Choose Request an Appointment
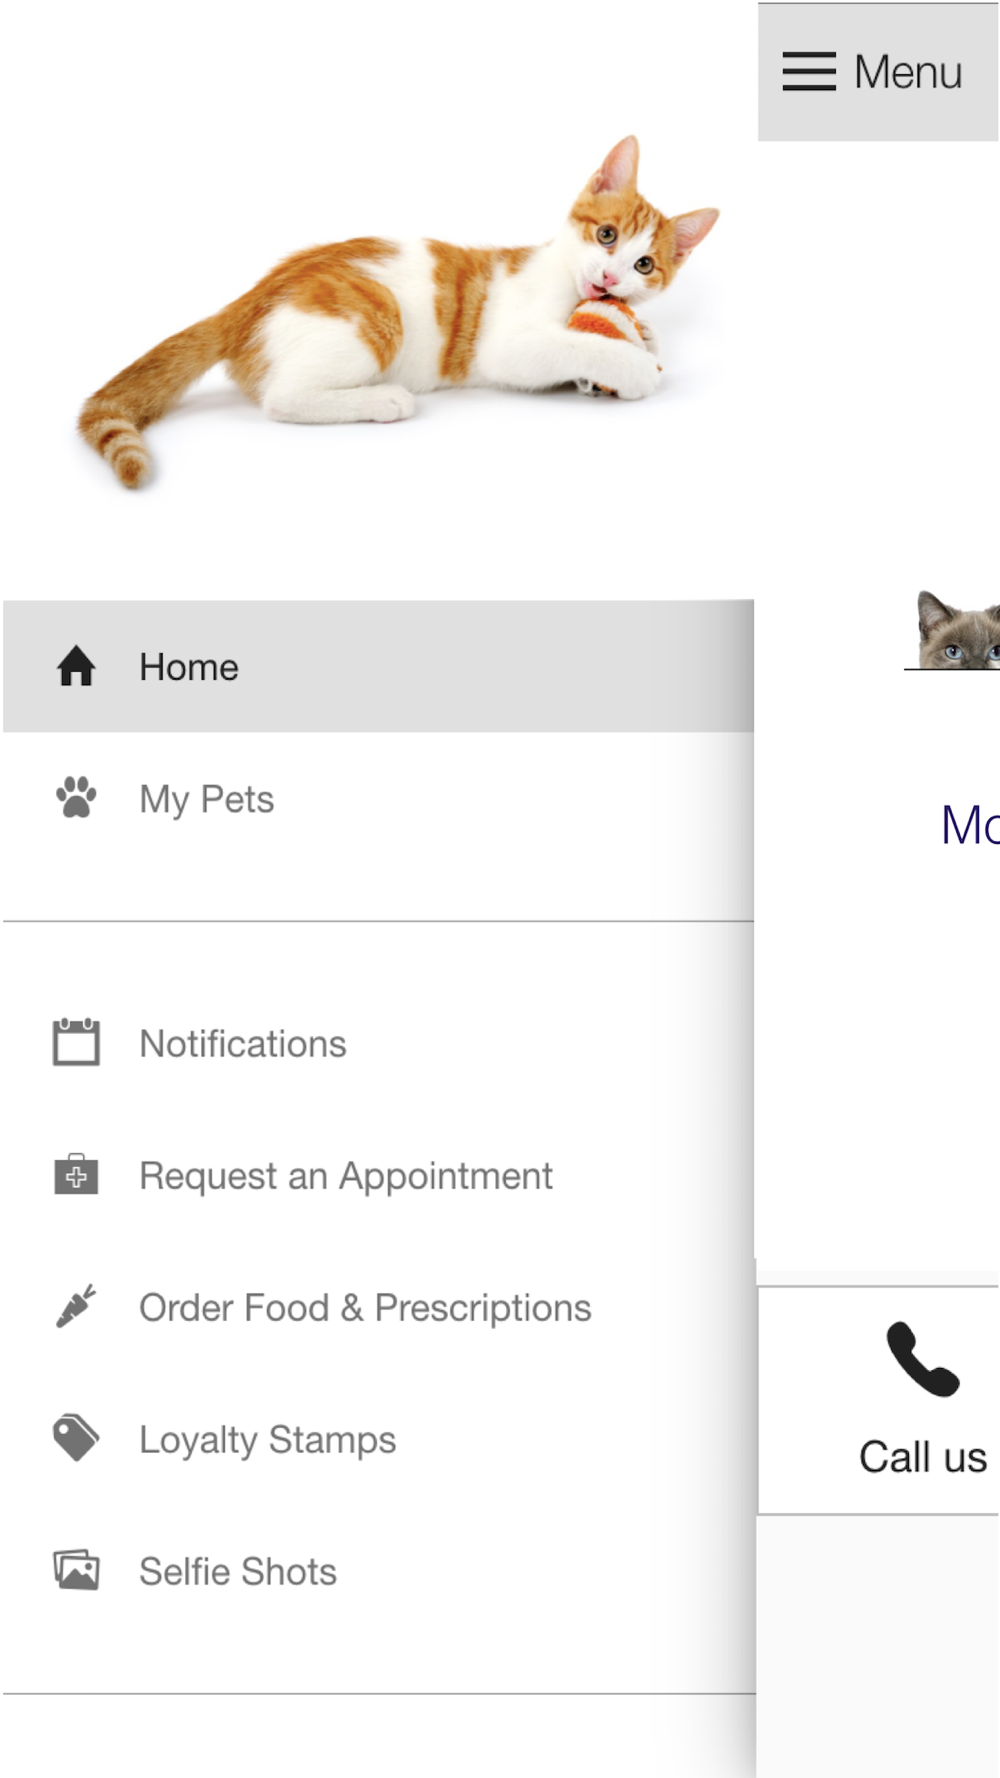Viewport: 1000px width, 1778px height. coord(378,1175)
